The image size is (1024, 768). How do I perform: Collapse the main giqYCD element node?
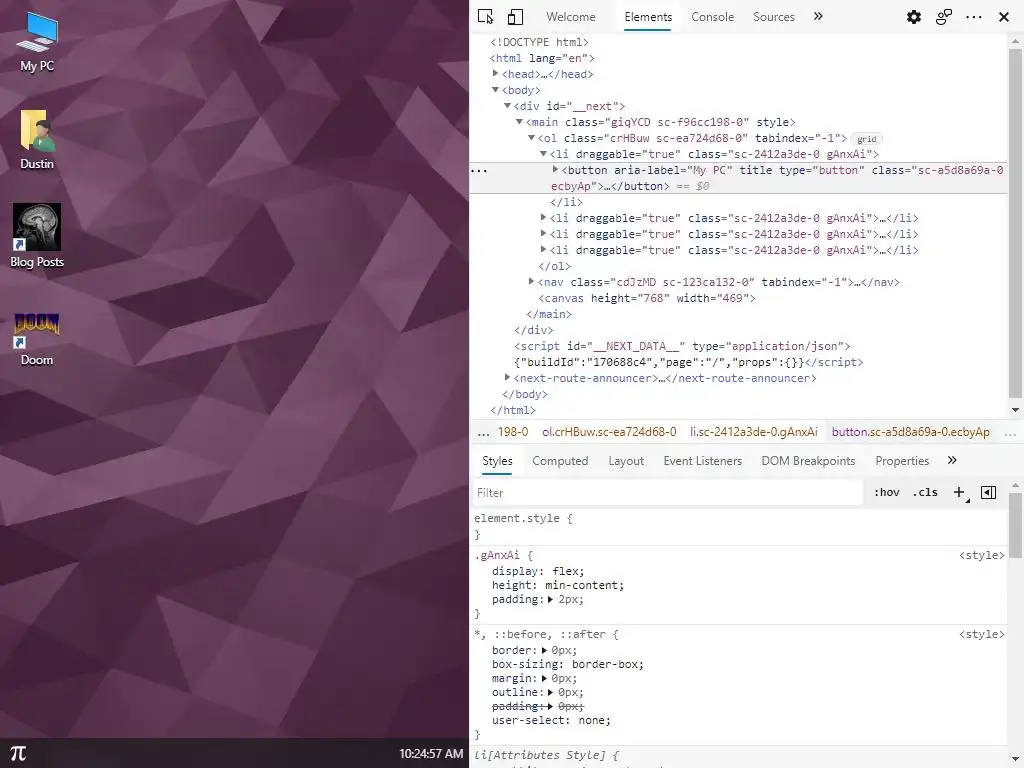[520, 121]
